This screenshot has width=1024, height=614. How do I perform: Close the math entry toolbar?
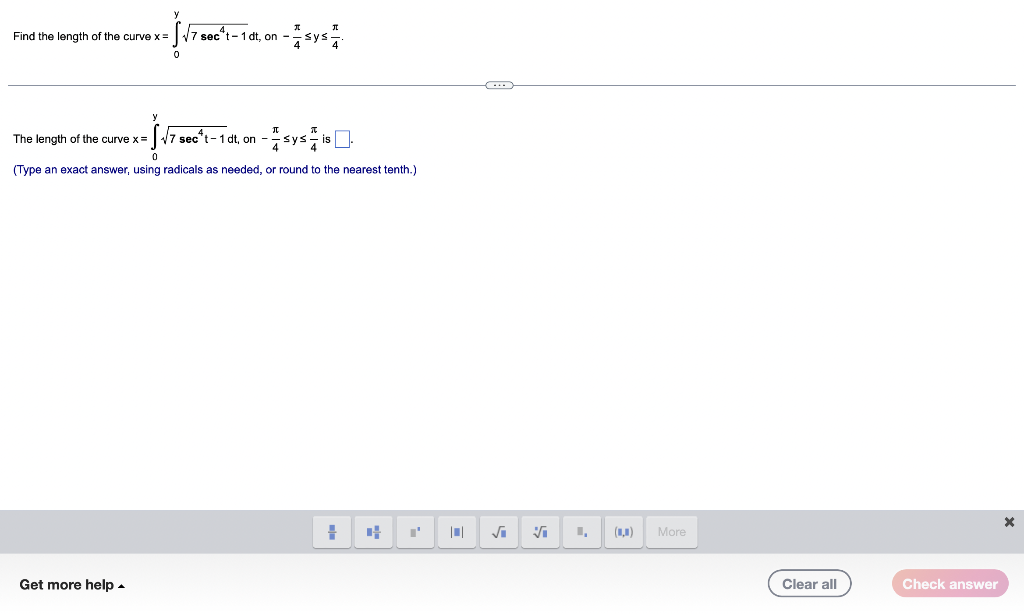point(1009,521)
